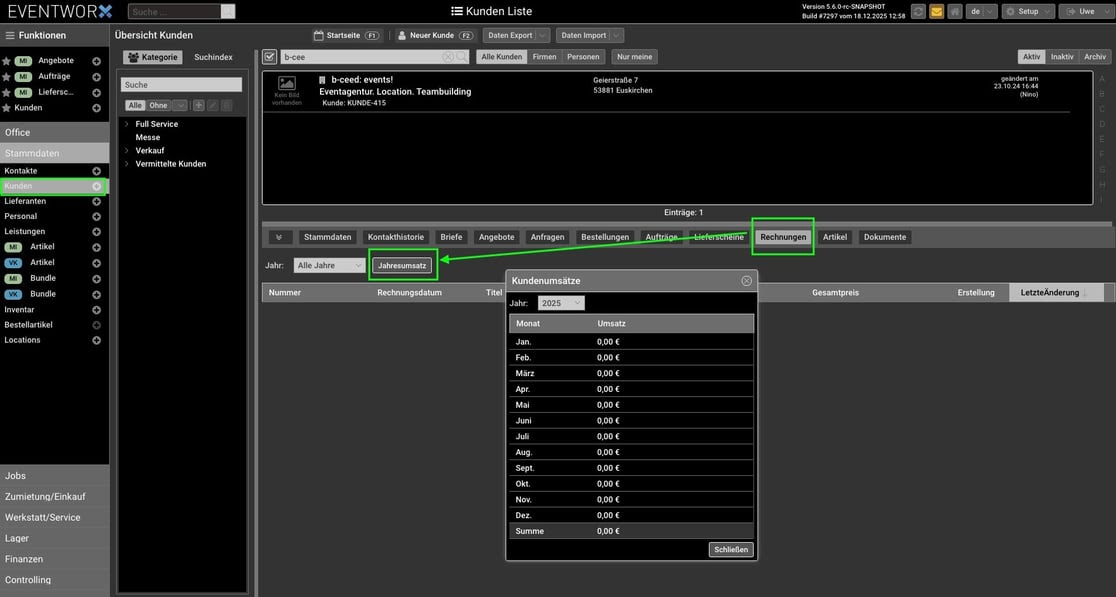
Task: Click the refresh icon in top bar
Action: click(x=918, y=11)
